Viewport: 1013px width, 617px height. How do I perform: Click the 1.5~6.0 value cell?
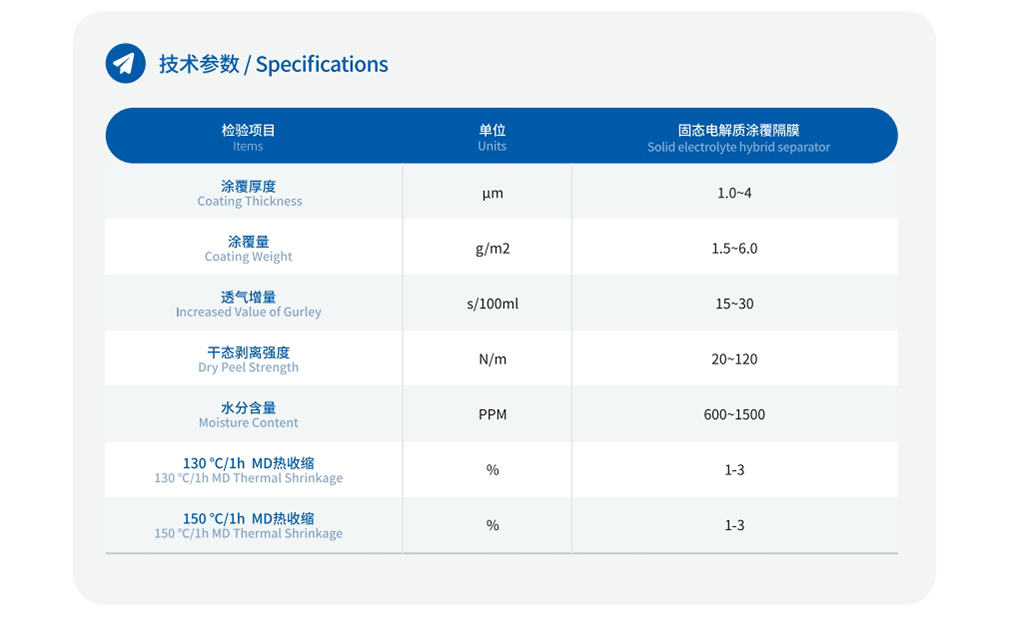pos(734,248)
